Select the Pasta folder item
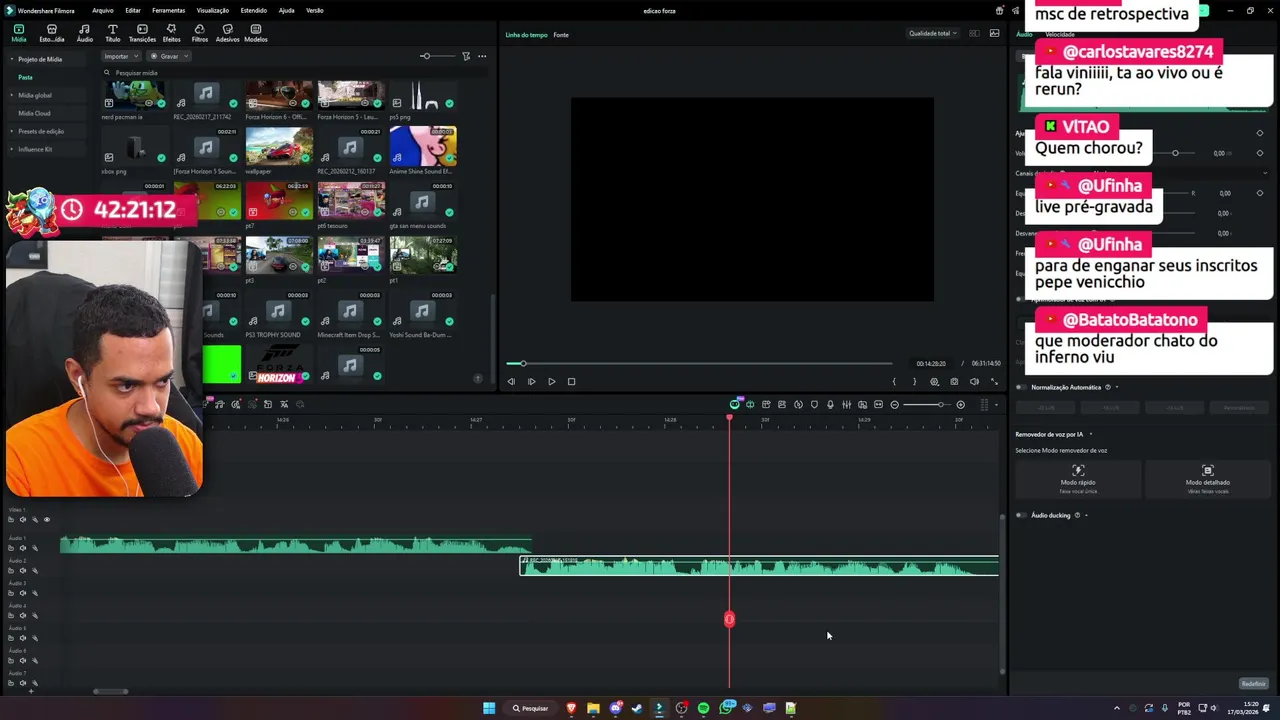Screen dimensions: 1280x720 (25, 77)
